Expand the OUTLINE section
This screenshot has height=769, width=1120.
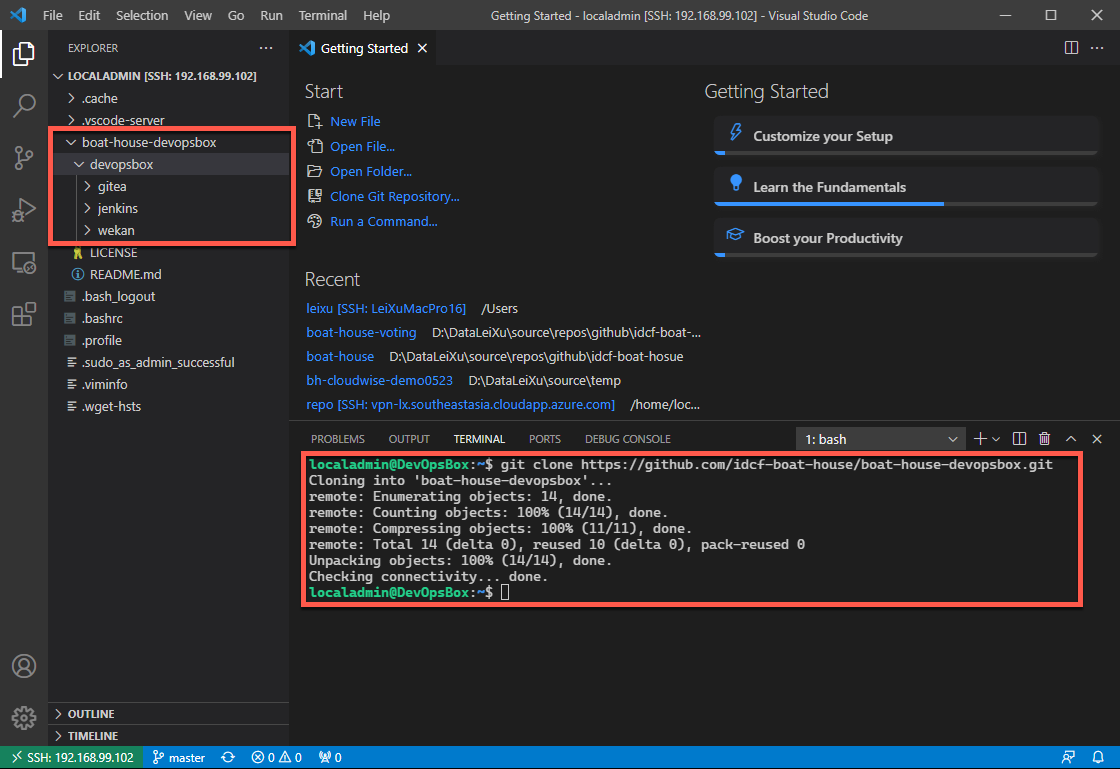tap(169, 714)
